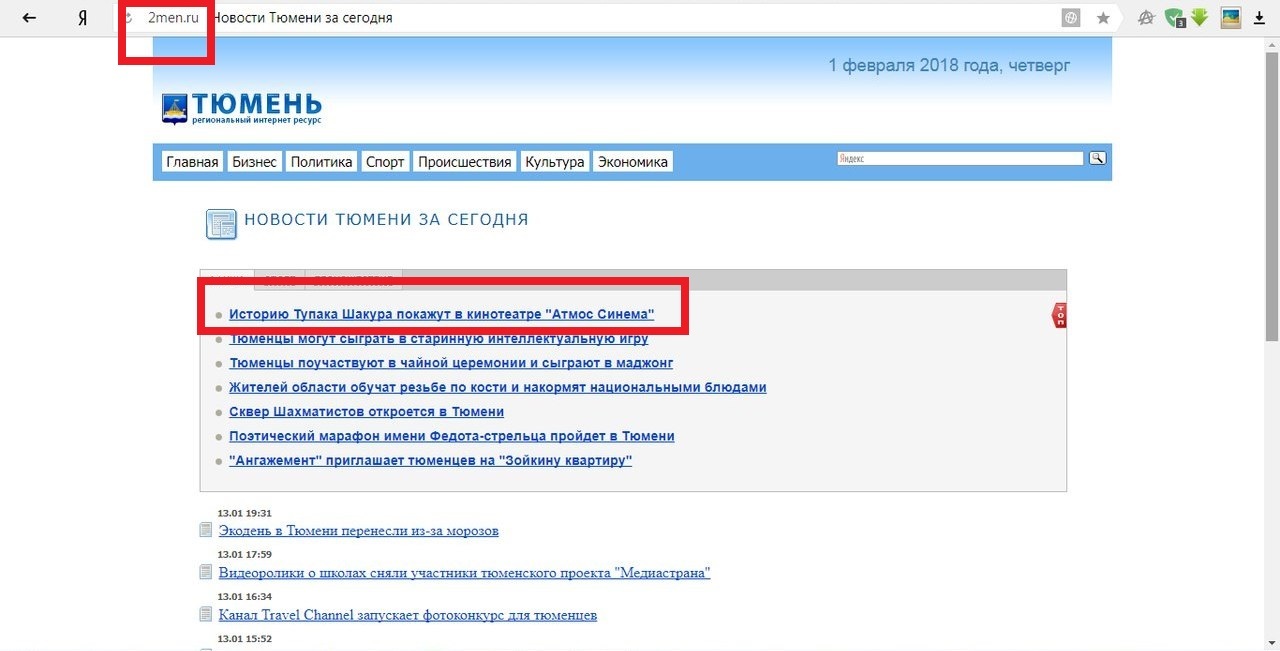Click the Яндекс site search field
The width and height of the screenshot is (1280, 651).
pos(960,158)
